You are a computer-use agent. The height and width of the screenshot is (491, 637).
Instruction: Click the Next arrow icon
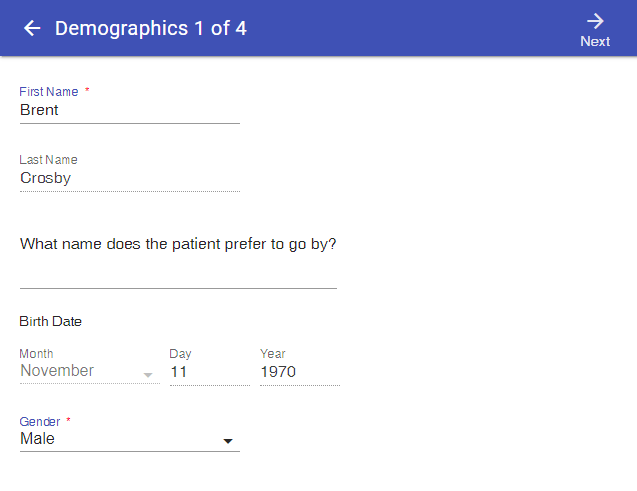[x=595, y=21]
